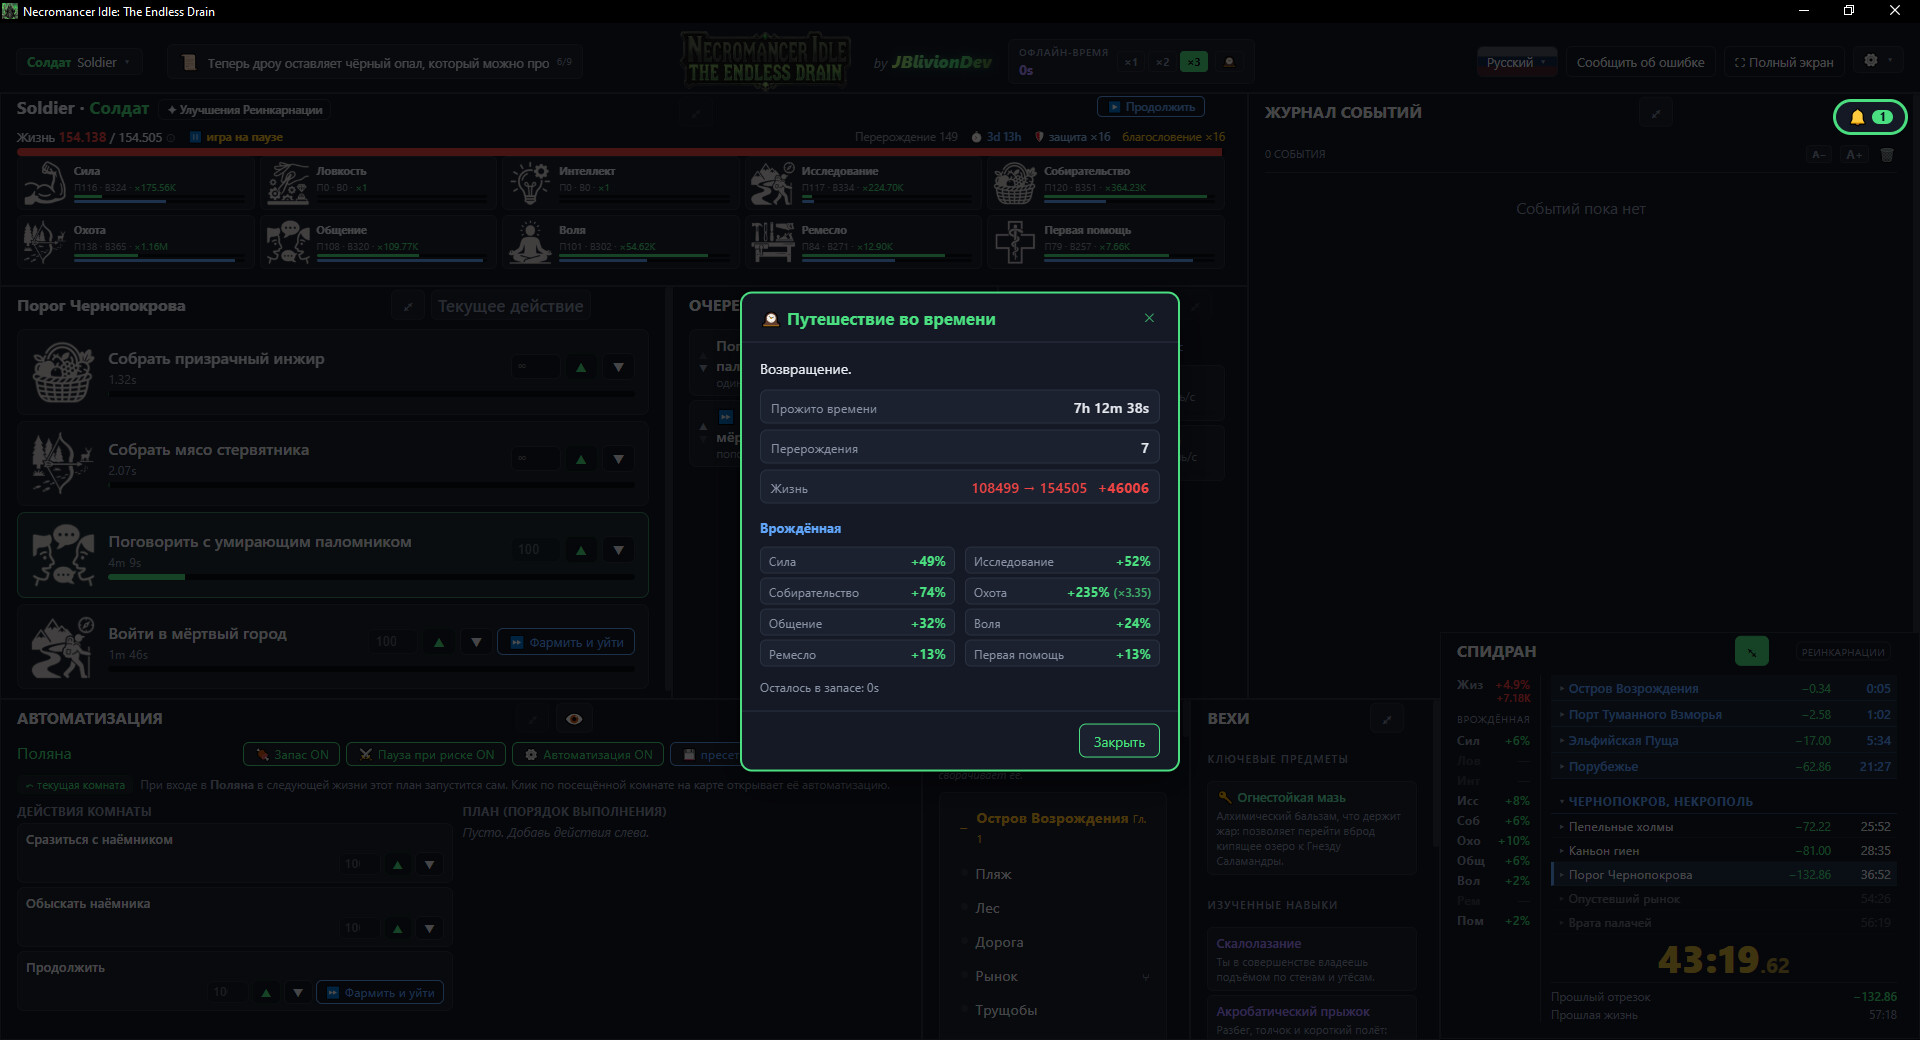Toggle the automation eye visibility icon
Screen dimensions: 1920x1040
[574, 719]
